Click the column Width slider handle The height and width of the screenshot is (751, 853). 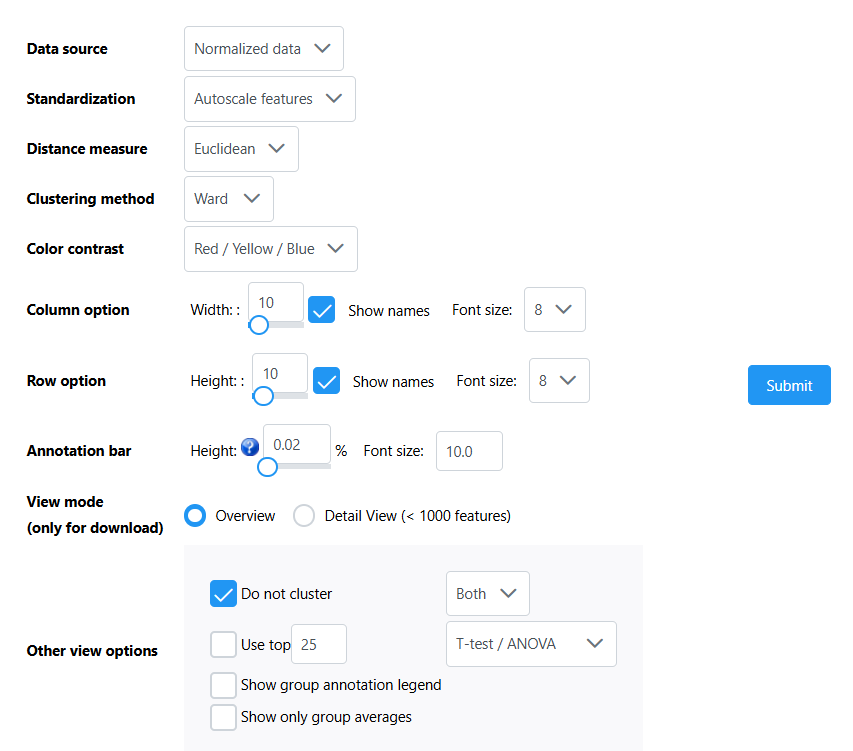coord(259,325)
